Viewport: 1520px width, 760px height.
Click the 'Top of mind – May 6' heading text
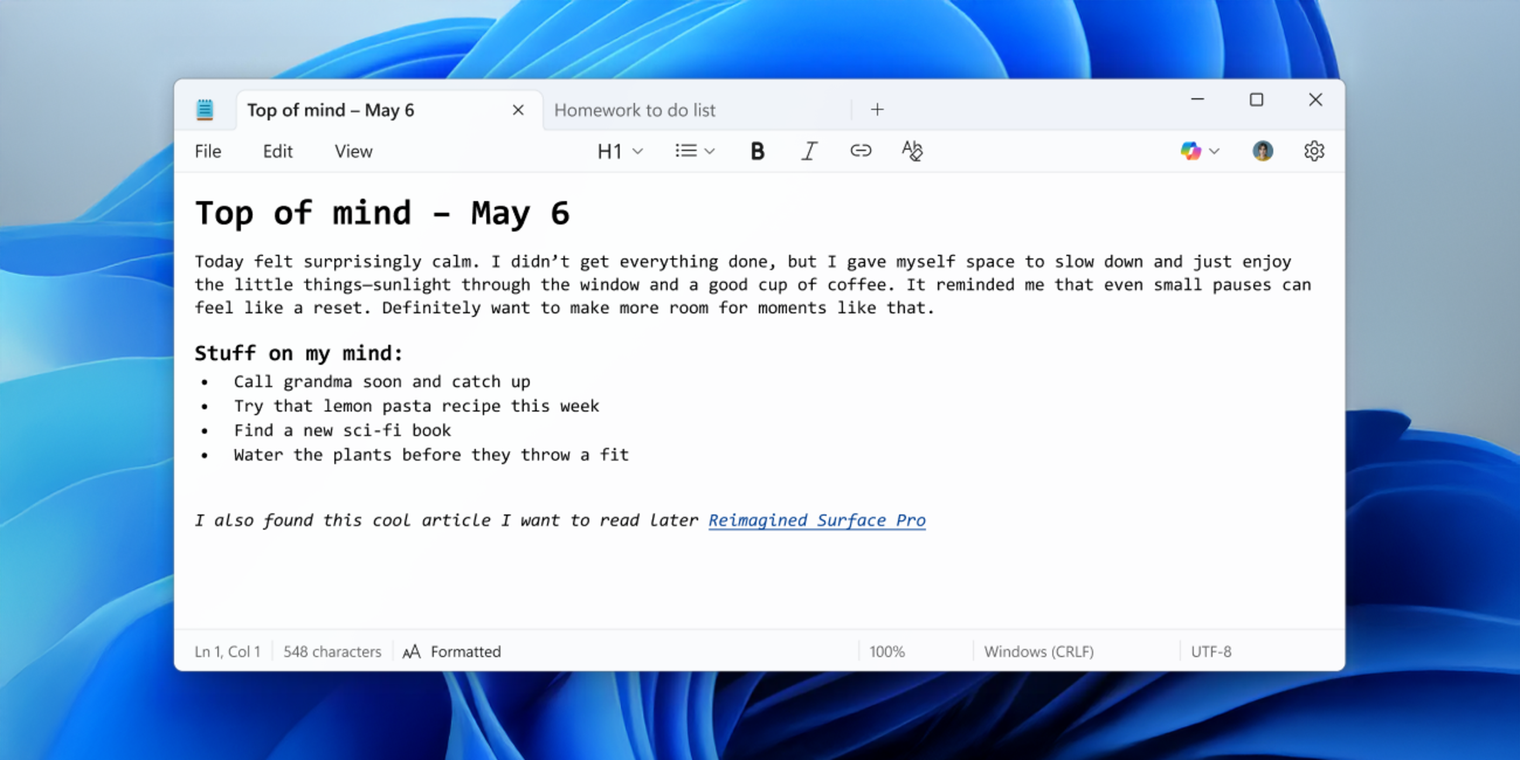pos(382,213)
